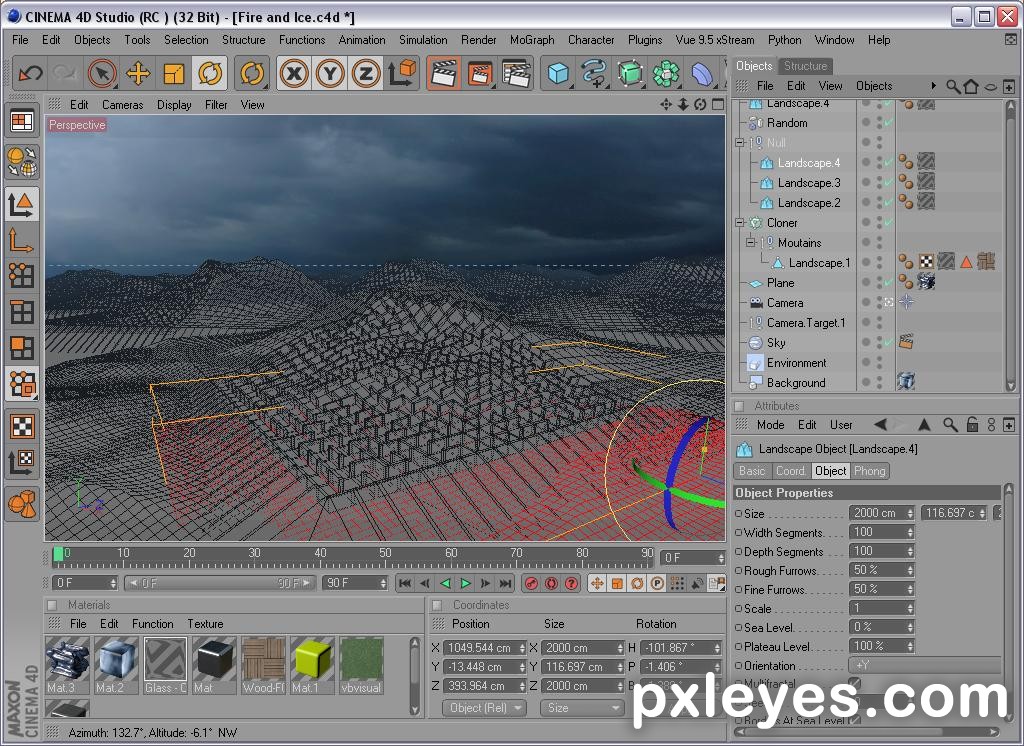Screen dimensions: 1024x746
Task: Toggle the Z axis lock
Action: click(366, 73)
